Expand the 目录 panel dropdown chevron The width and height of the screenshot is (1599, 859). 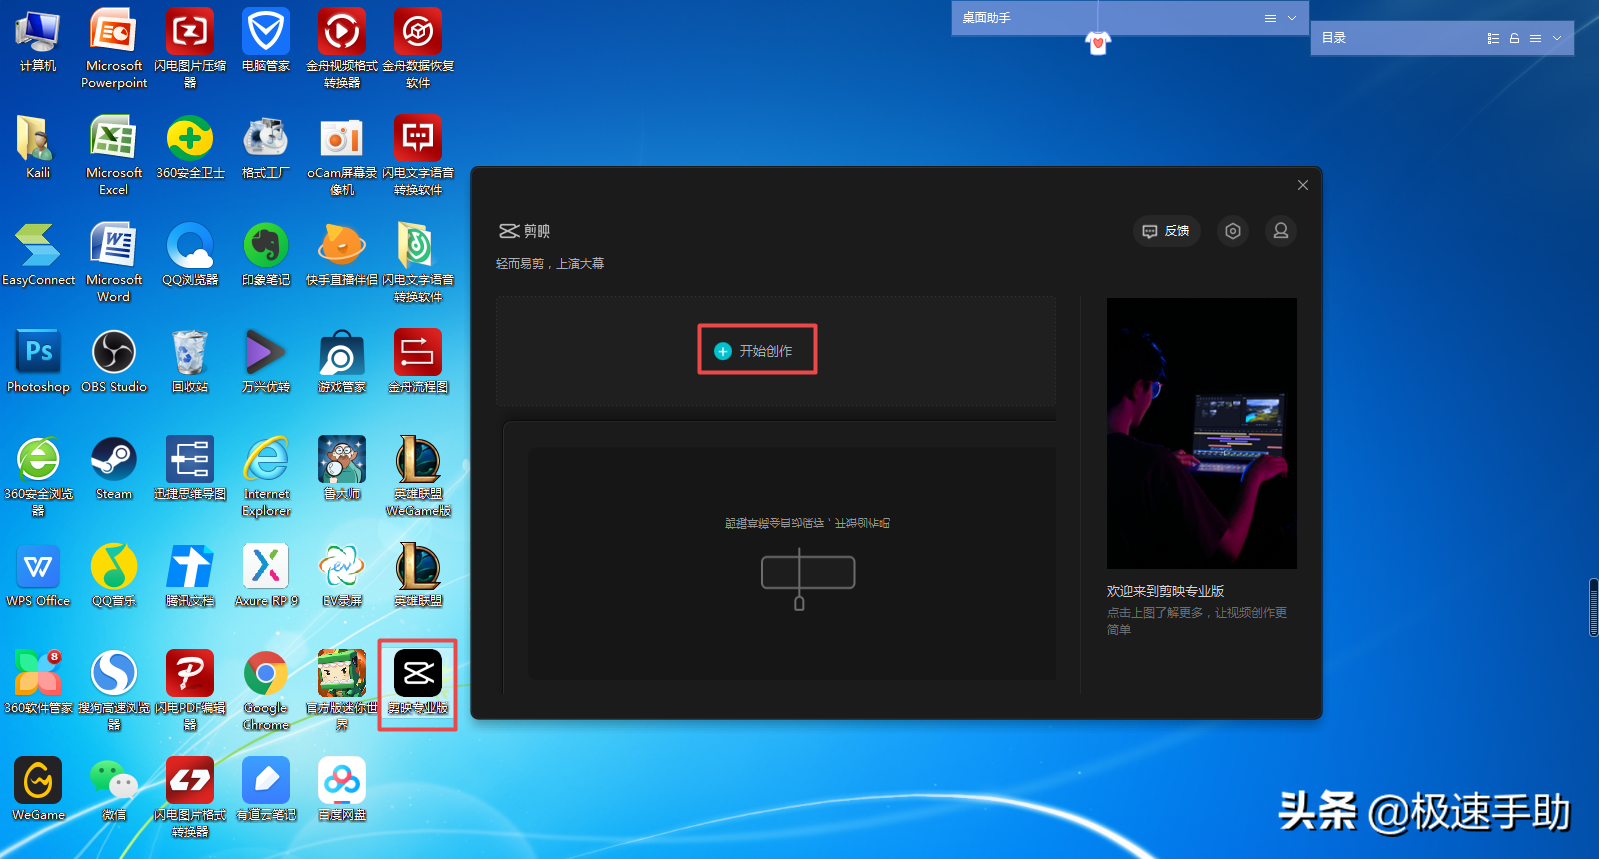click(1557, 38)
